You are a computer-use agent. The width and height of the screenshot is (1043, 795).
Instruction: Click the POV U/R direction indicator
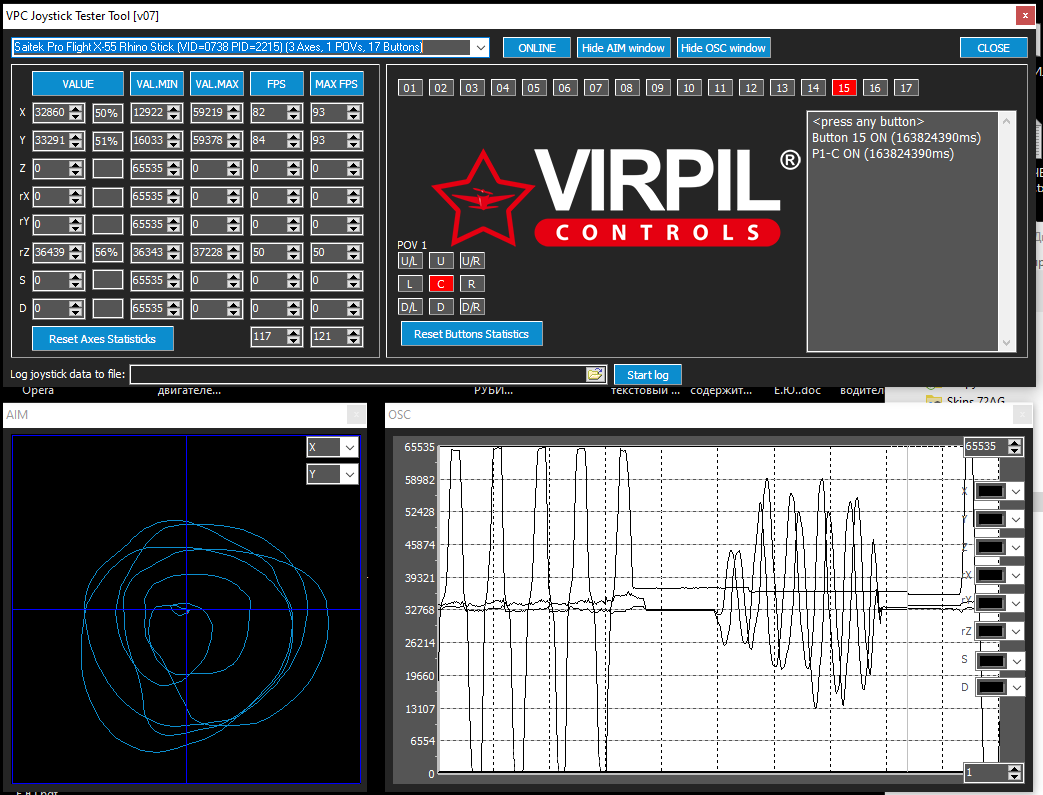point(472,261)
